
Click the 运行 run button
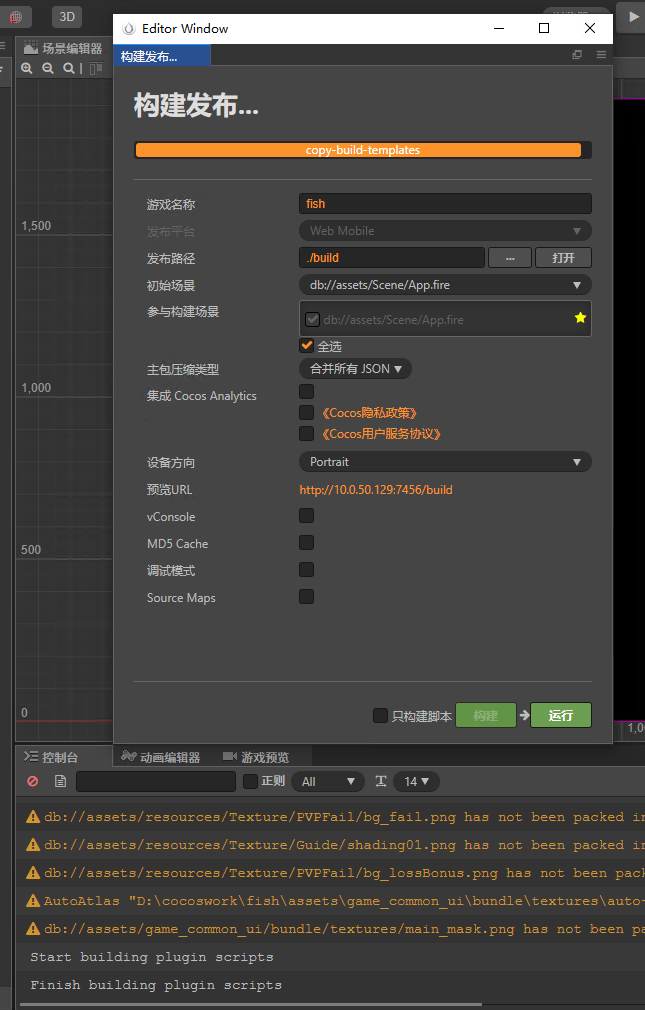[561, 715]
